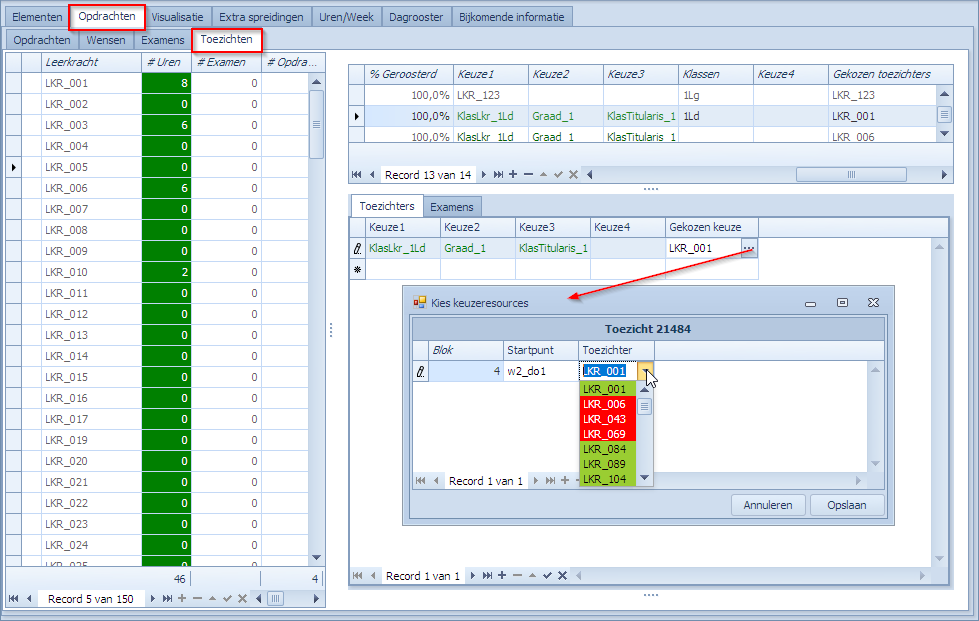Sort by # Uren column header
Screen dimensions: 979x621
[166, 62]
